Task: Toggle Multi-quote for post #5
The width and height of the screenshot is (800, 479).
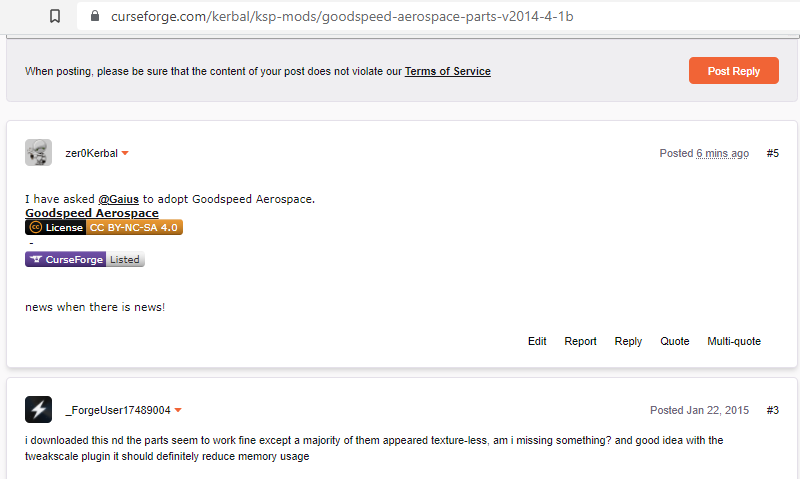Action: point(734,341)
